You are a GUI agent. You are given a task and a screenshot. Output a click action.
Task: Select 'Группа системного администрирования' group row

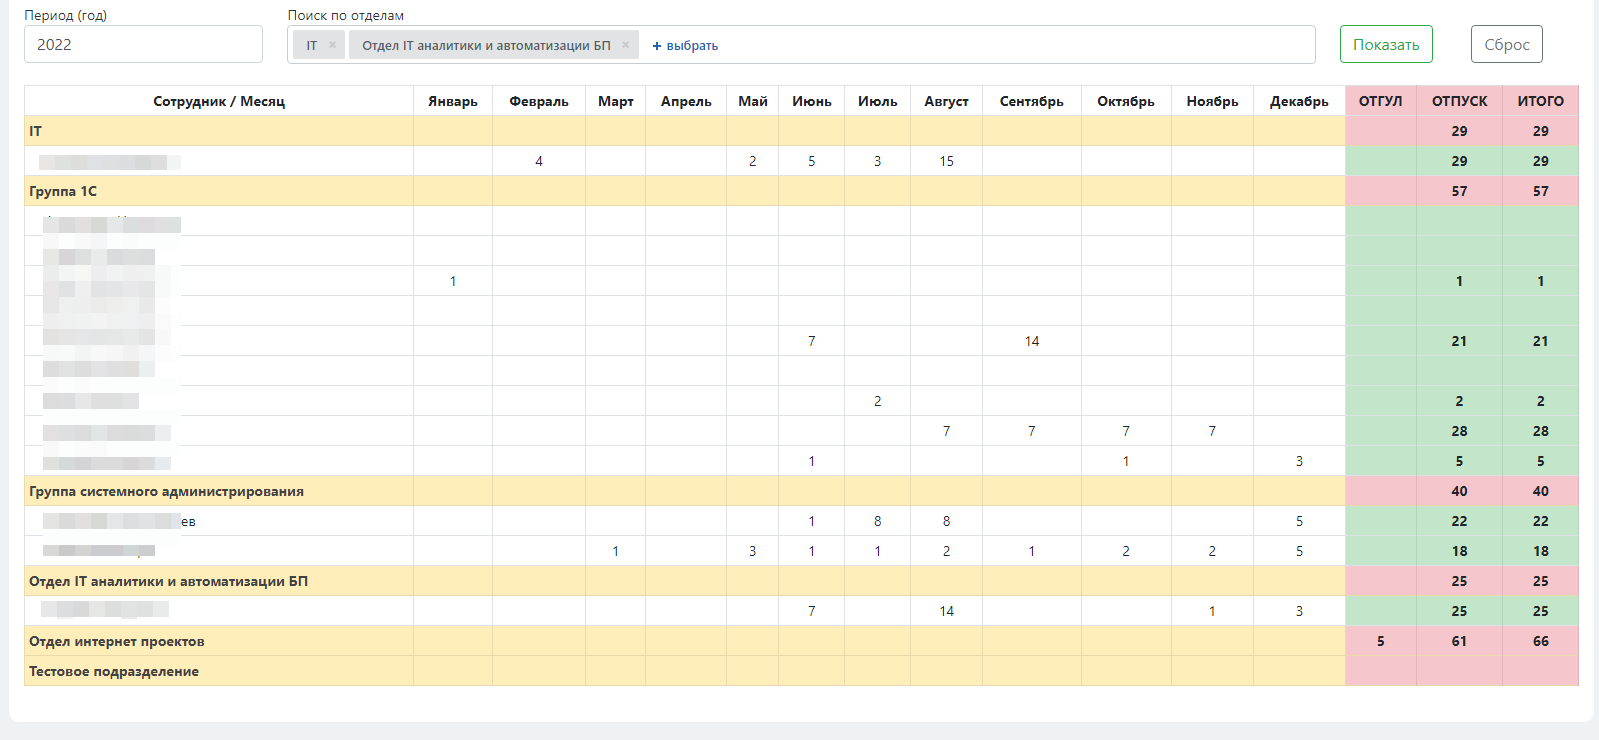tap(166, 491)
